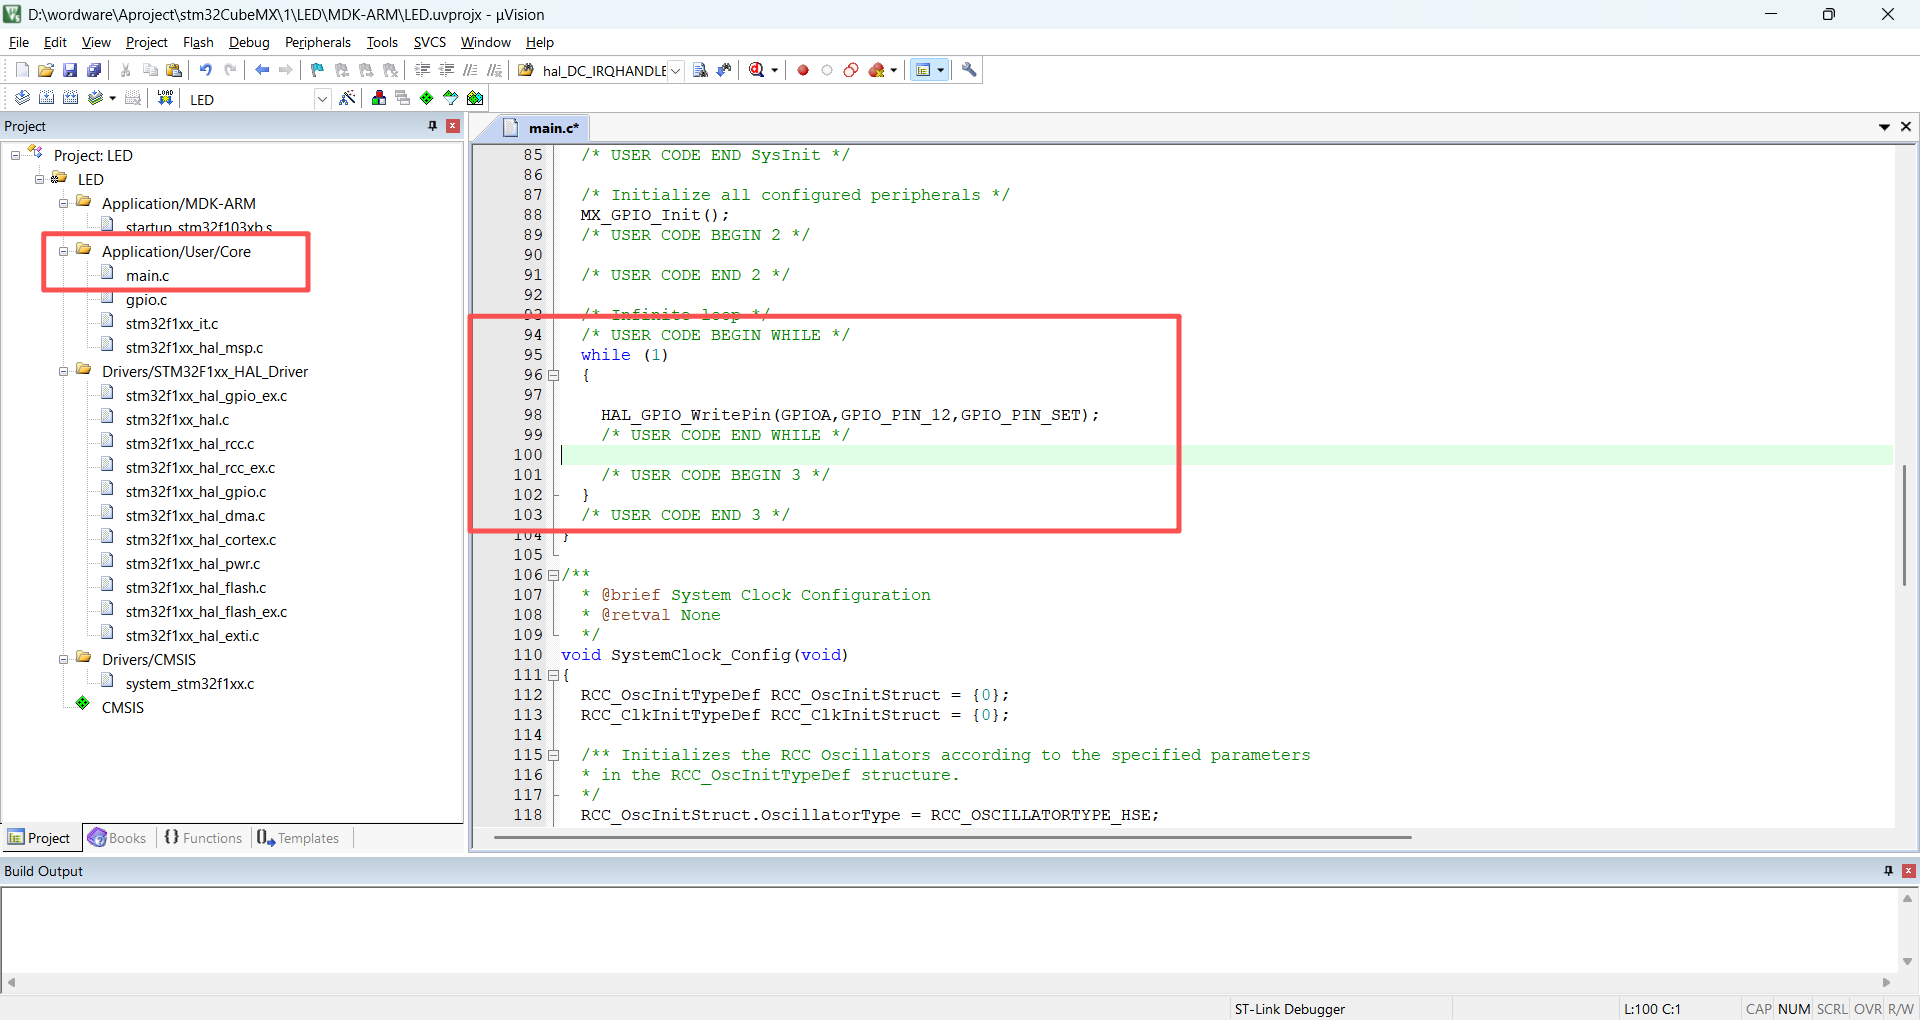Download code to flash with LOAD icon
Screen dimensions: 1920x1020
[x=165, y=98]
